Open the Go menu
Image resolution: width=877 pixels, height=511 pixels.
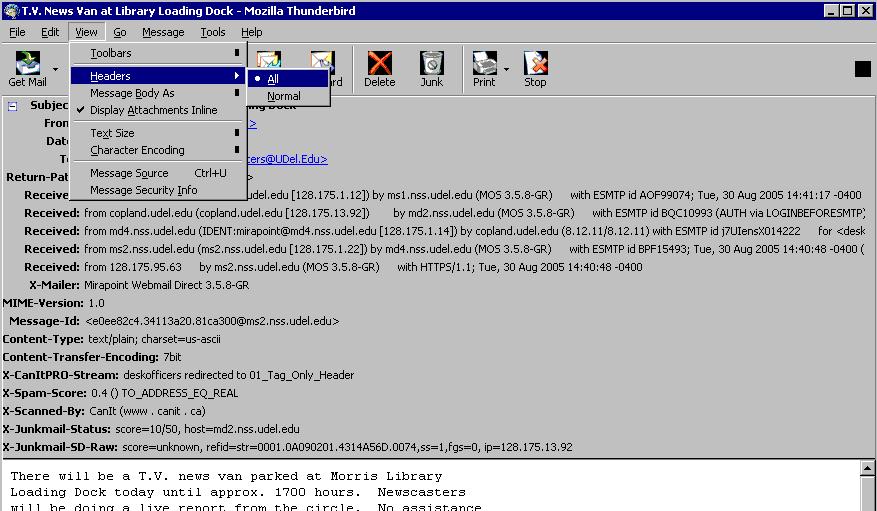(x=120, y=32)
